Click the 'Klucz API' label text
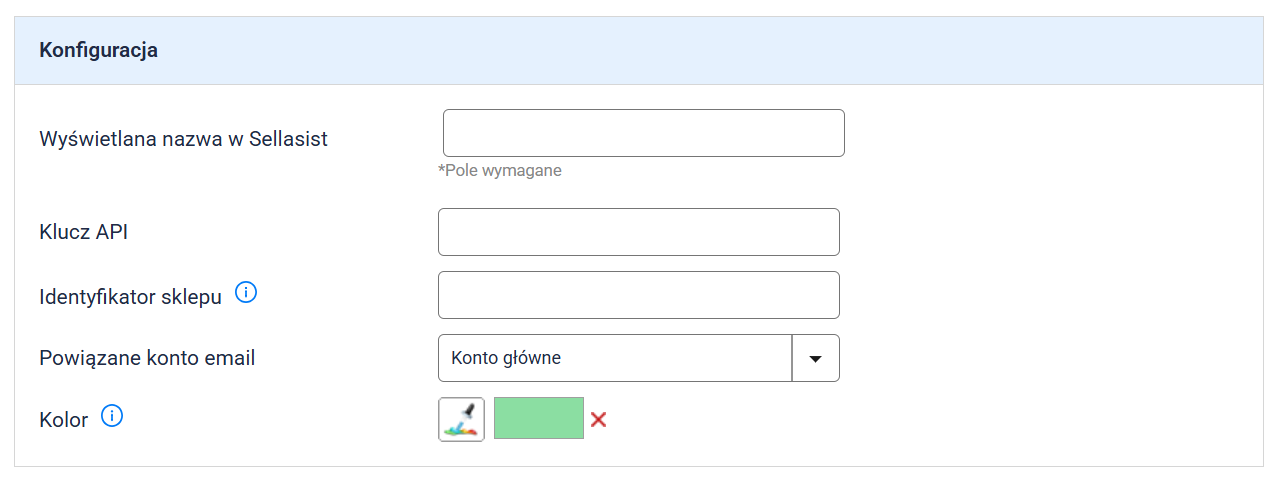The height and width of the screenshot is (480, 1278). (84, 232)
